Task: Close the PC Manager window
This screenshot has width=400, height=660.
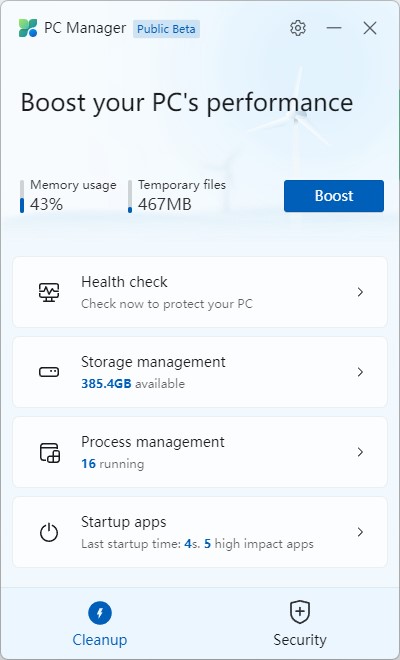Action: 370,28
